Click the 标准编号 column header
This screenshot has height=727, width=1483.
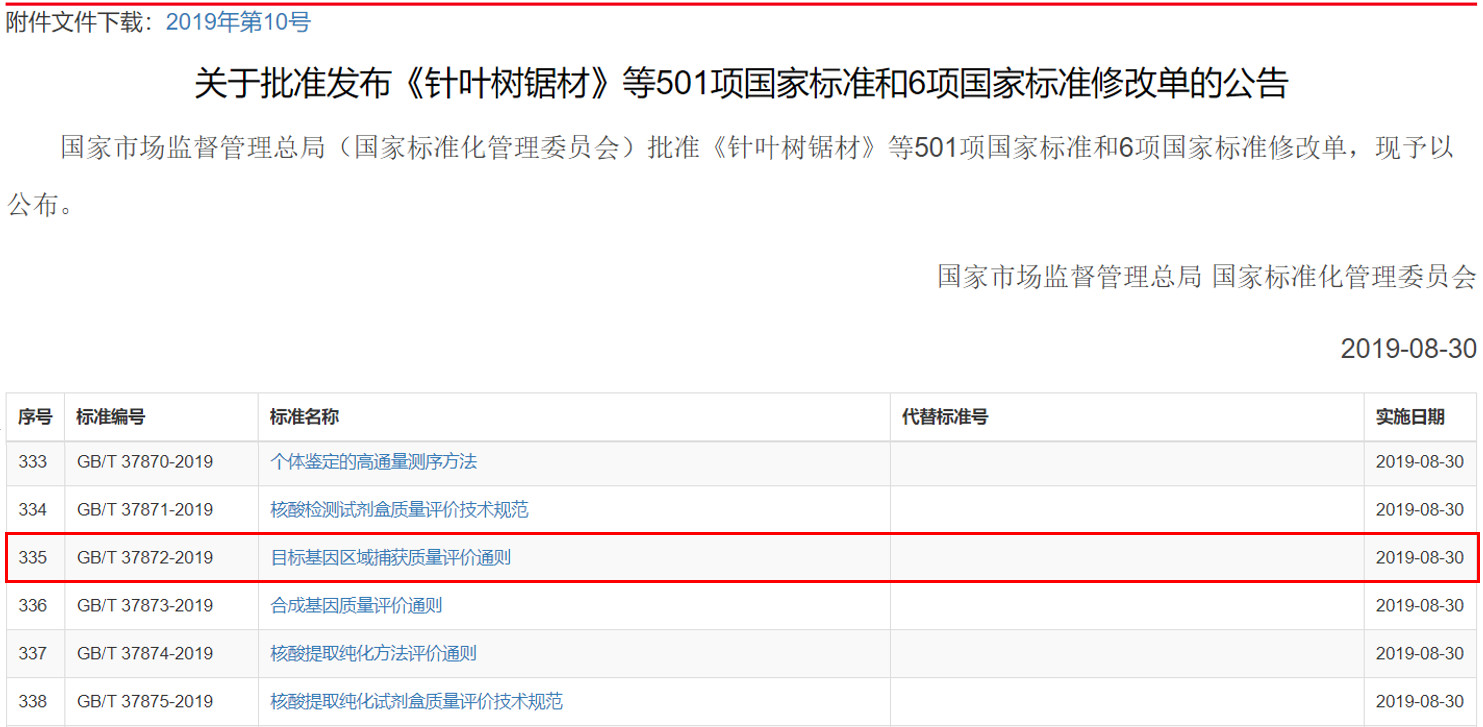pos(110,417)
